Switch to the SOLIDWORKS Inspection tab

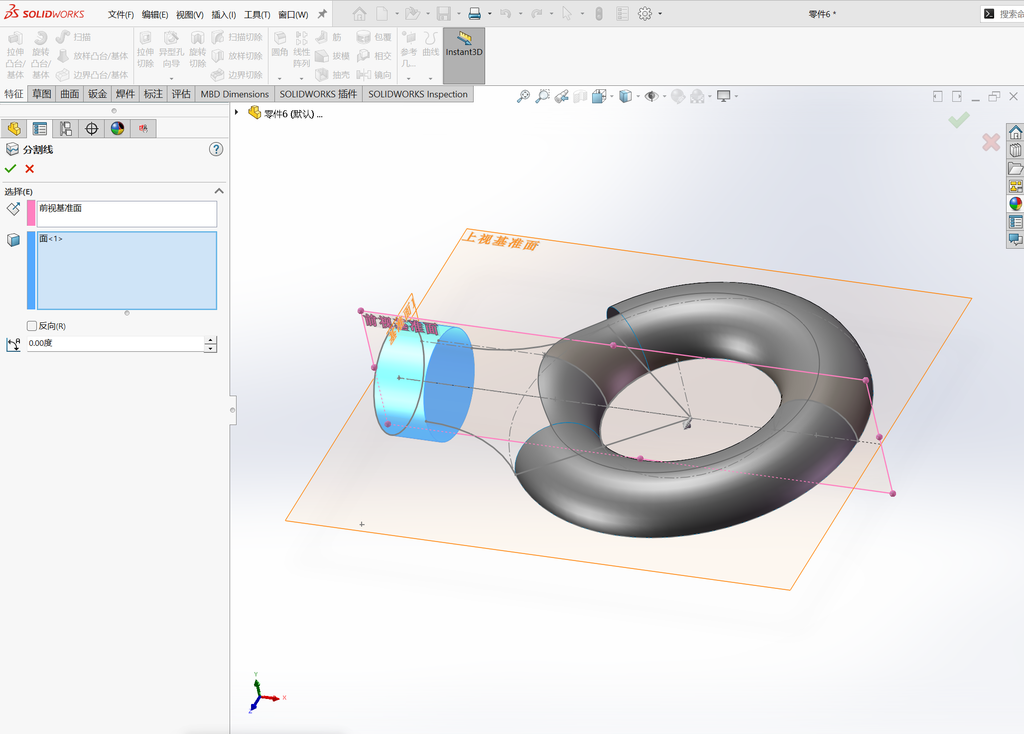click(x=418, y=94)
